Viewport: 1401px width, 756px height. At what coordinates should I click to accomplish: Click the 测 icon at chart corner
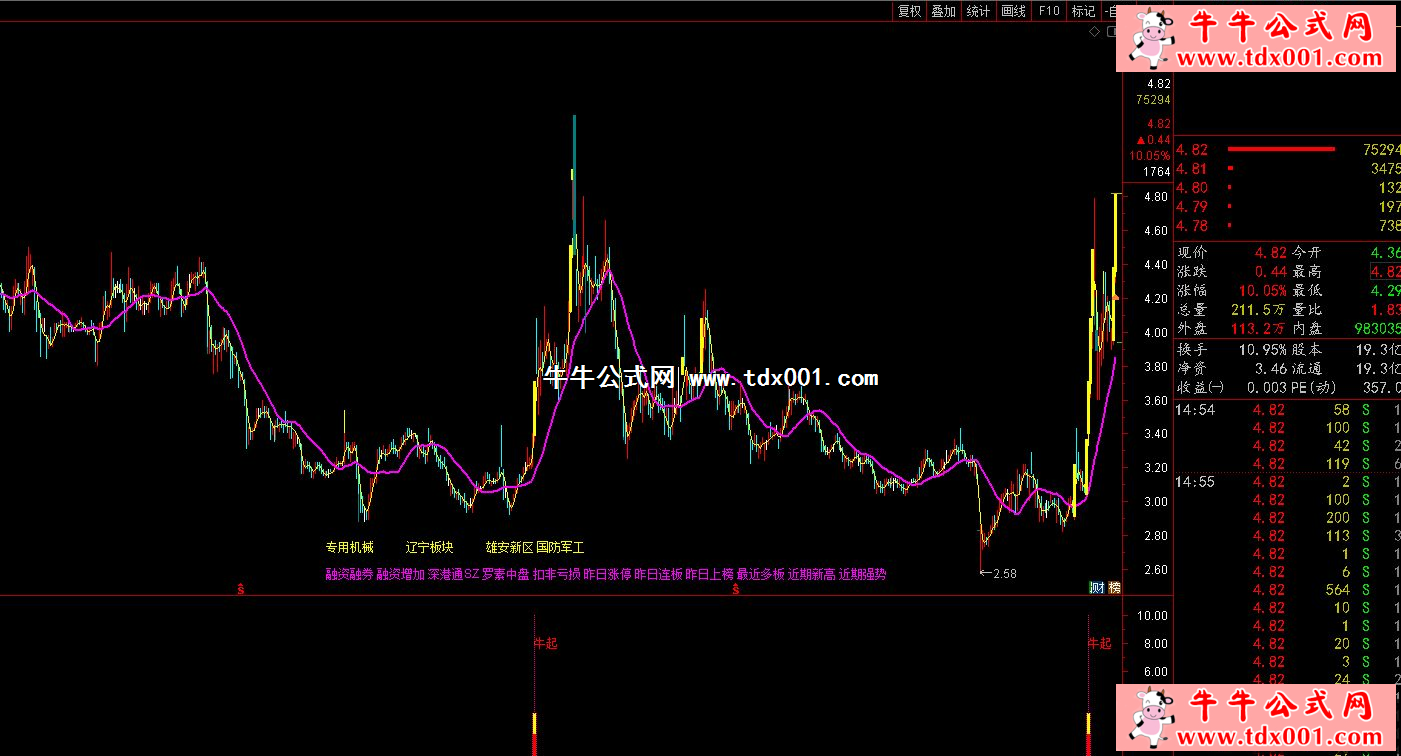tap(1096, 587)
